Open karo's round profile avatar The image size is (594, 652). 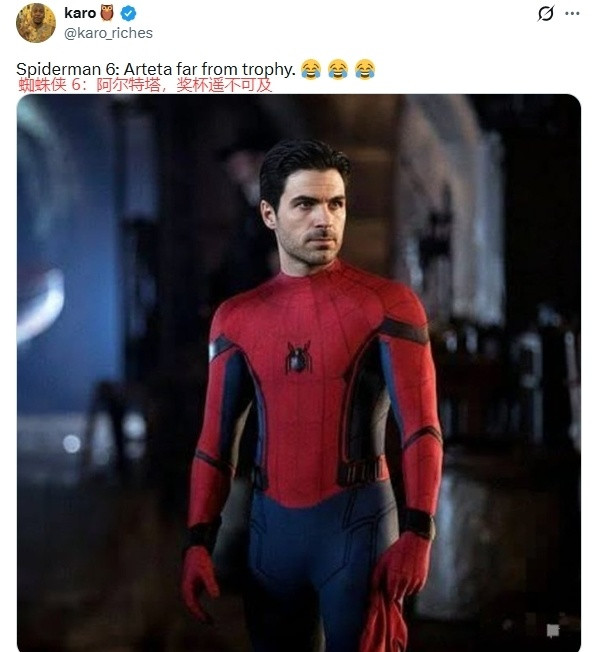(x=36, y=22)
